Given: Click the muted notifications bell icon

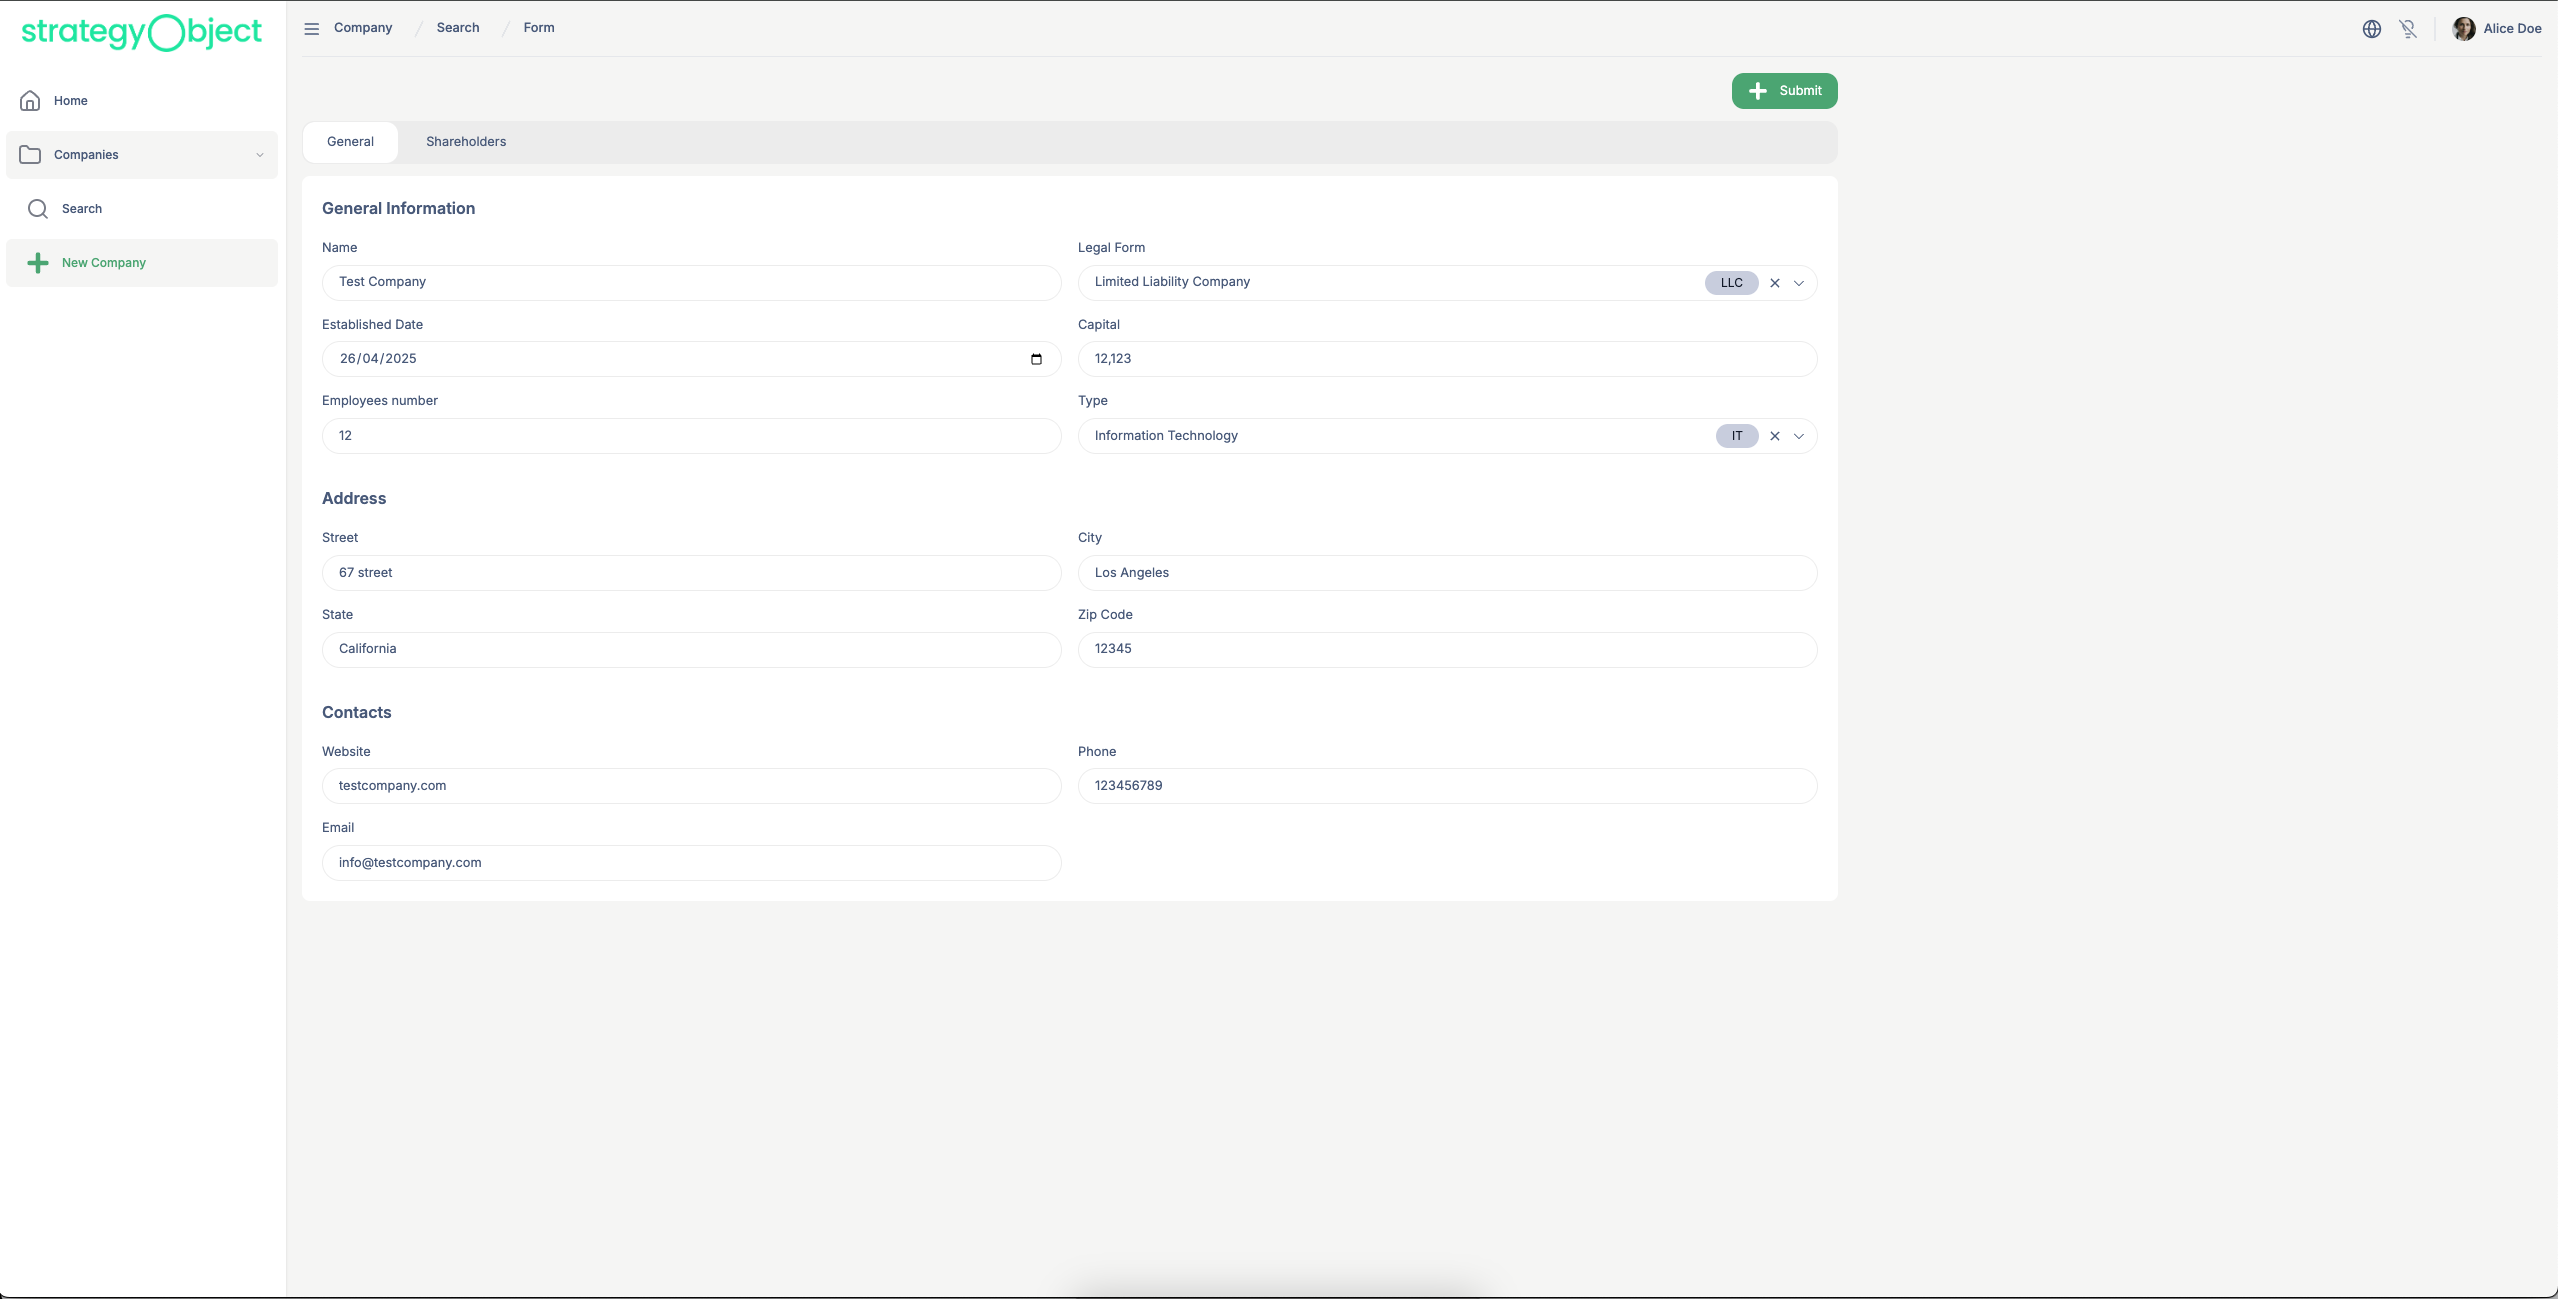Looking at the screenshot, I should pos(2408,29).
